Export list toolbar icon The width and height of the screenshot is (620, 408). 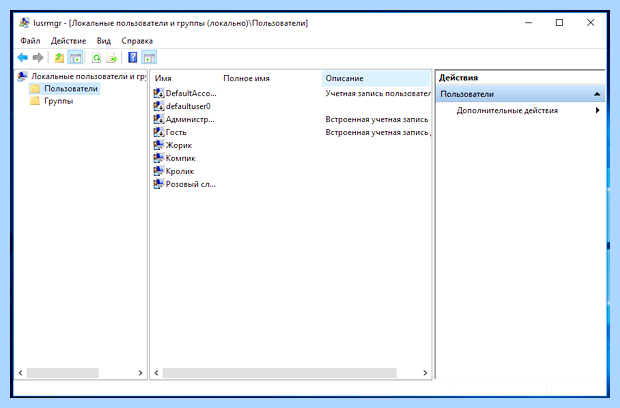(x=112, y=58)
